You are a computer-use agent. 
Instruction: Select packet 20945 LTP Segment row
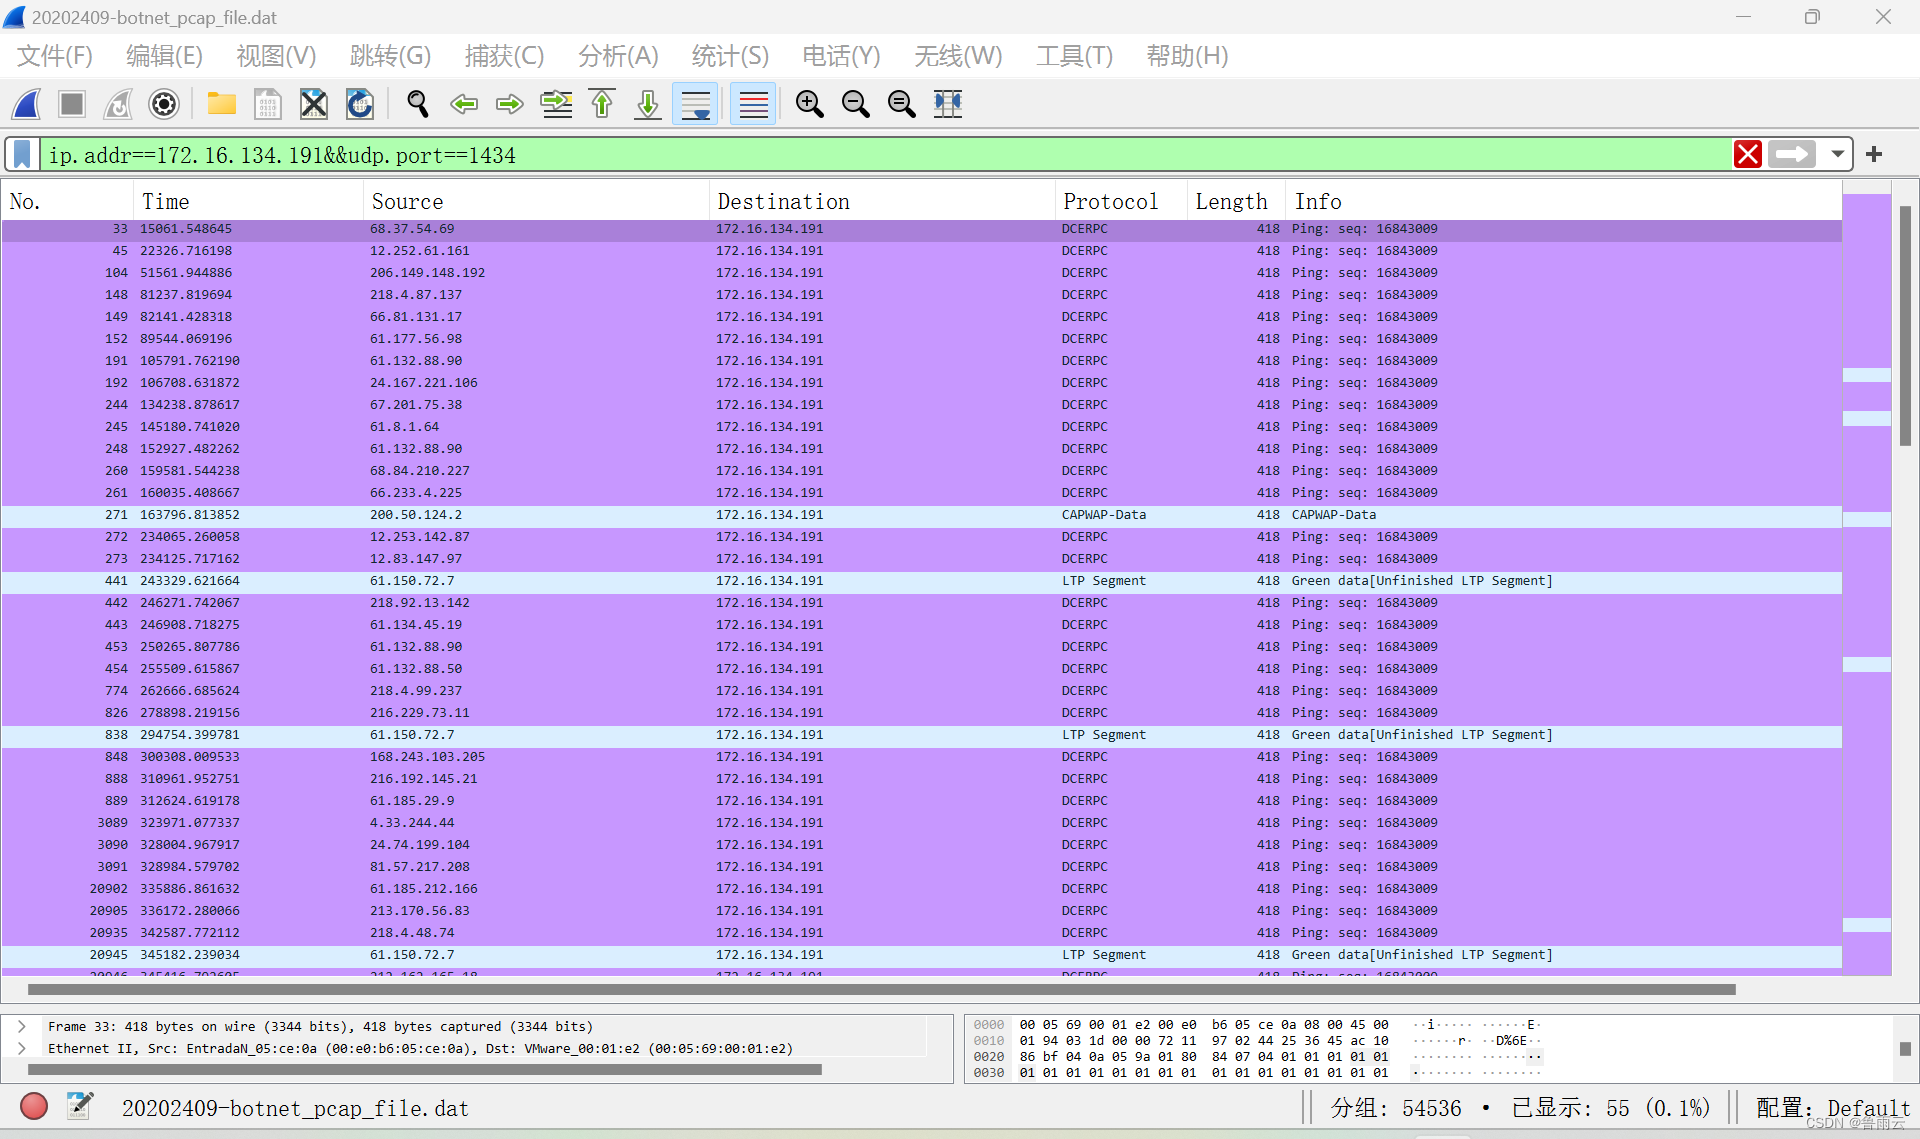tap(921, 955)
